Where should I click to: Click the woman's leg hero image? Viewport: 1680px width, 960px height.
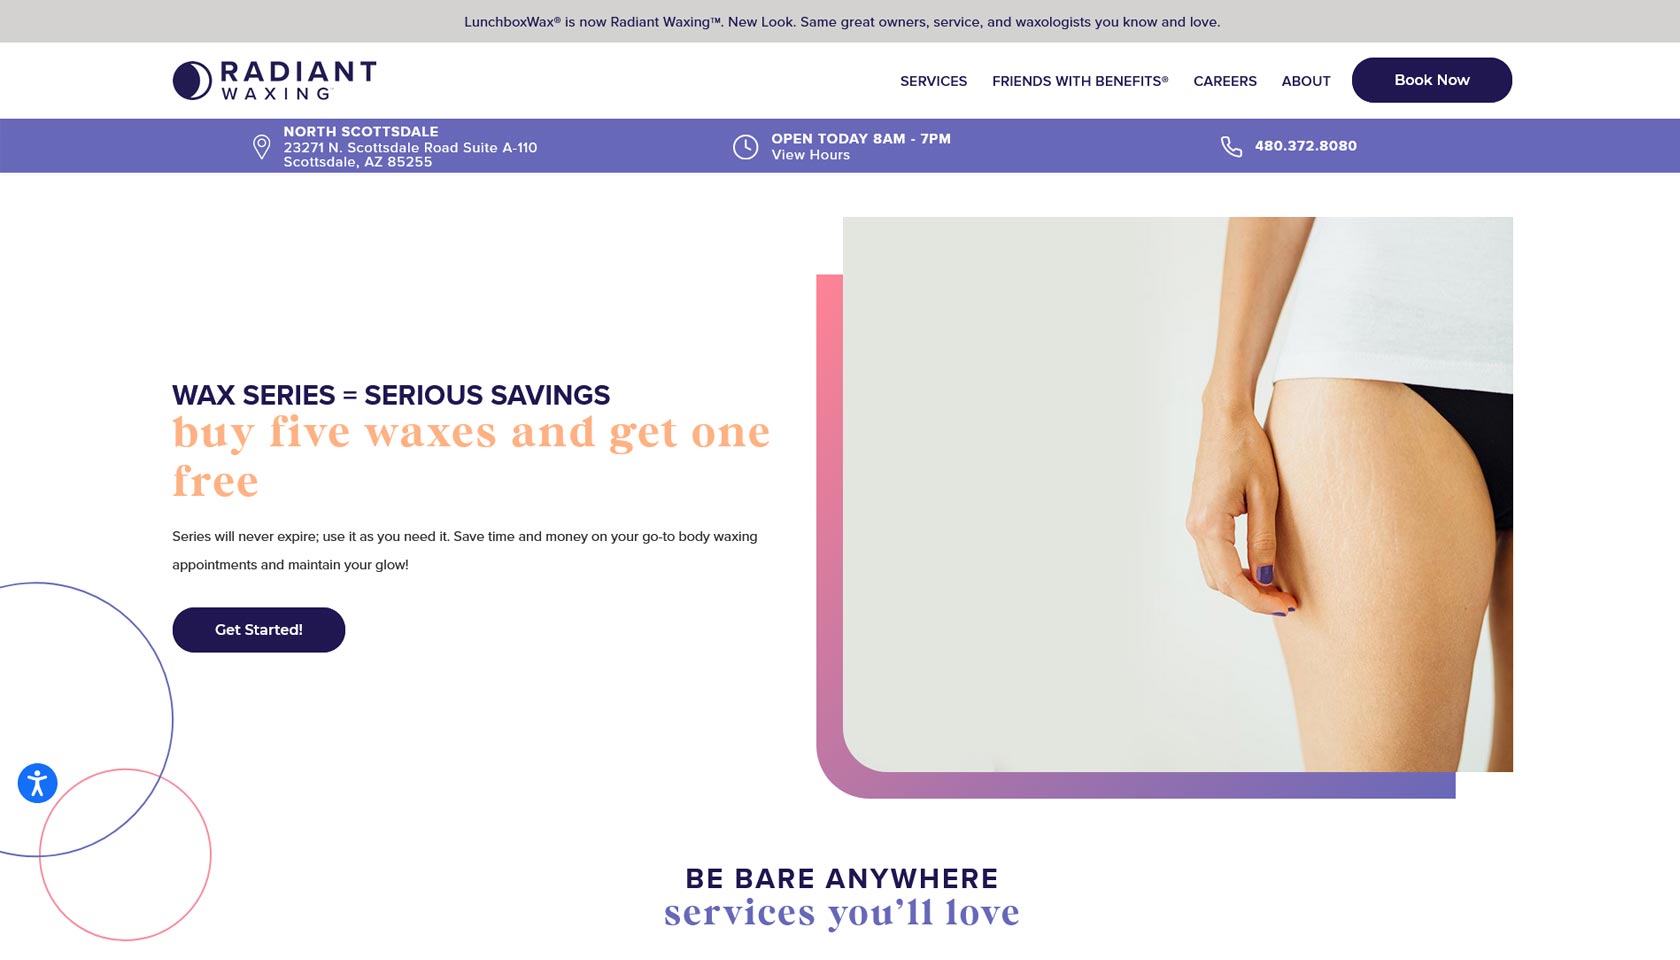click(1178, 494)
